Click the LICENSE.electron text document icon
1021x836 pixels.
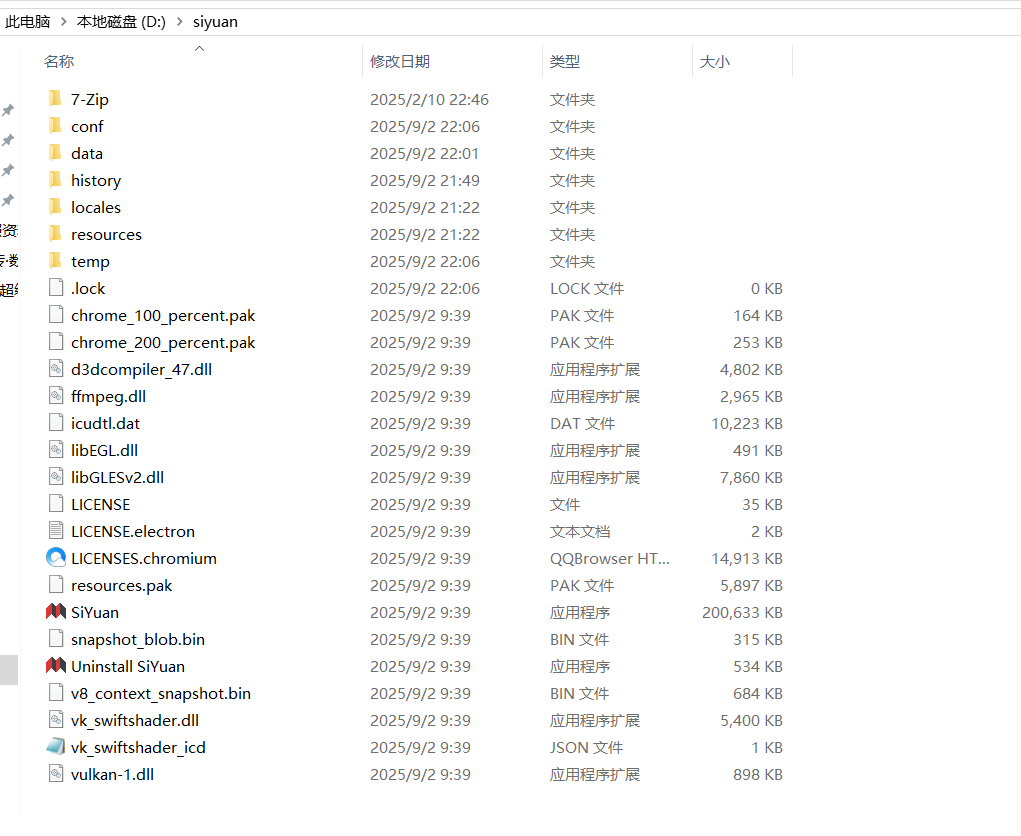coord(56,531)
